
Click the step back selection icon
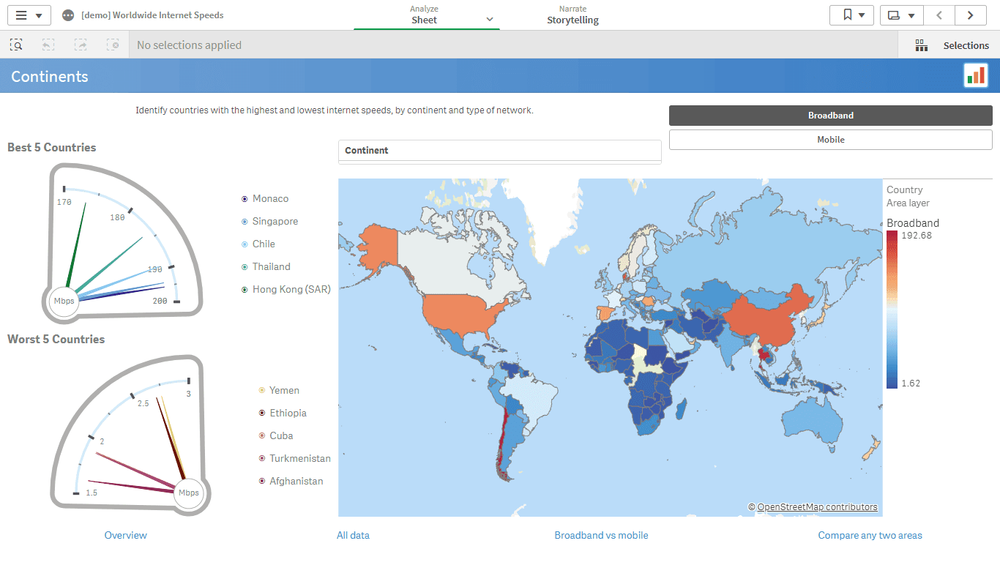(x=49, y=45)
